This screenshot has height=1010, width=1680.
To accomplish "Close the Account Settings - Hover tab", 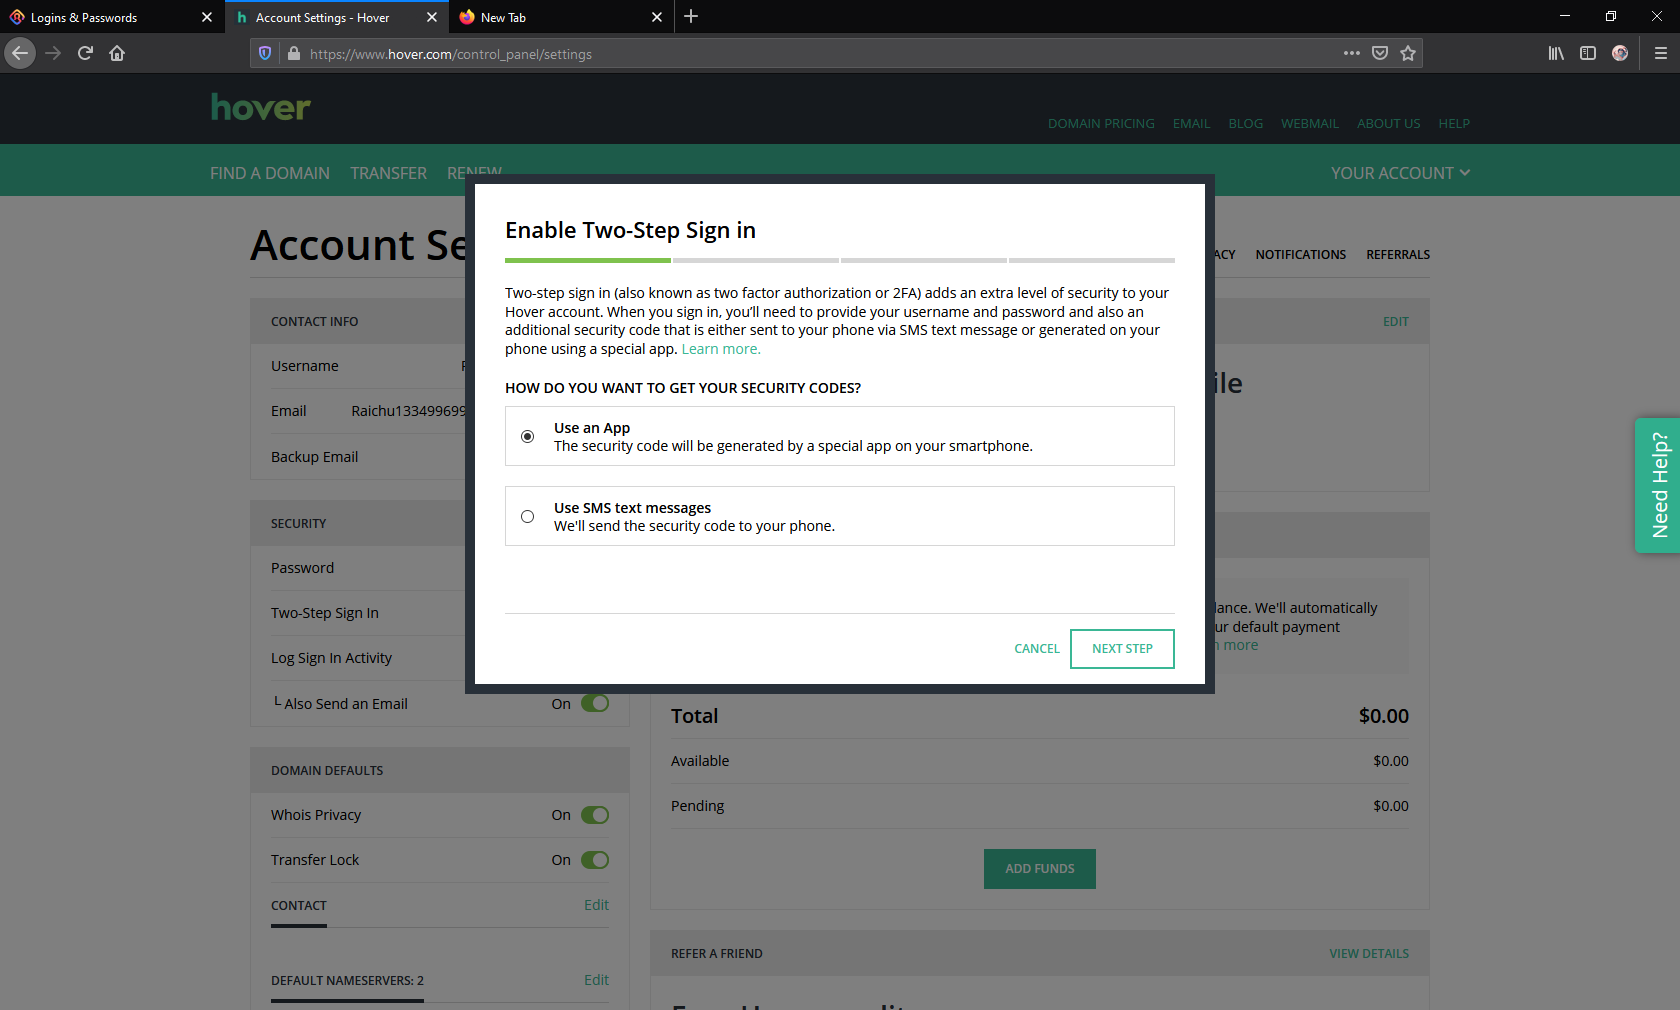I will [432, 17].
